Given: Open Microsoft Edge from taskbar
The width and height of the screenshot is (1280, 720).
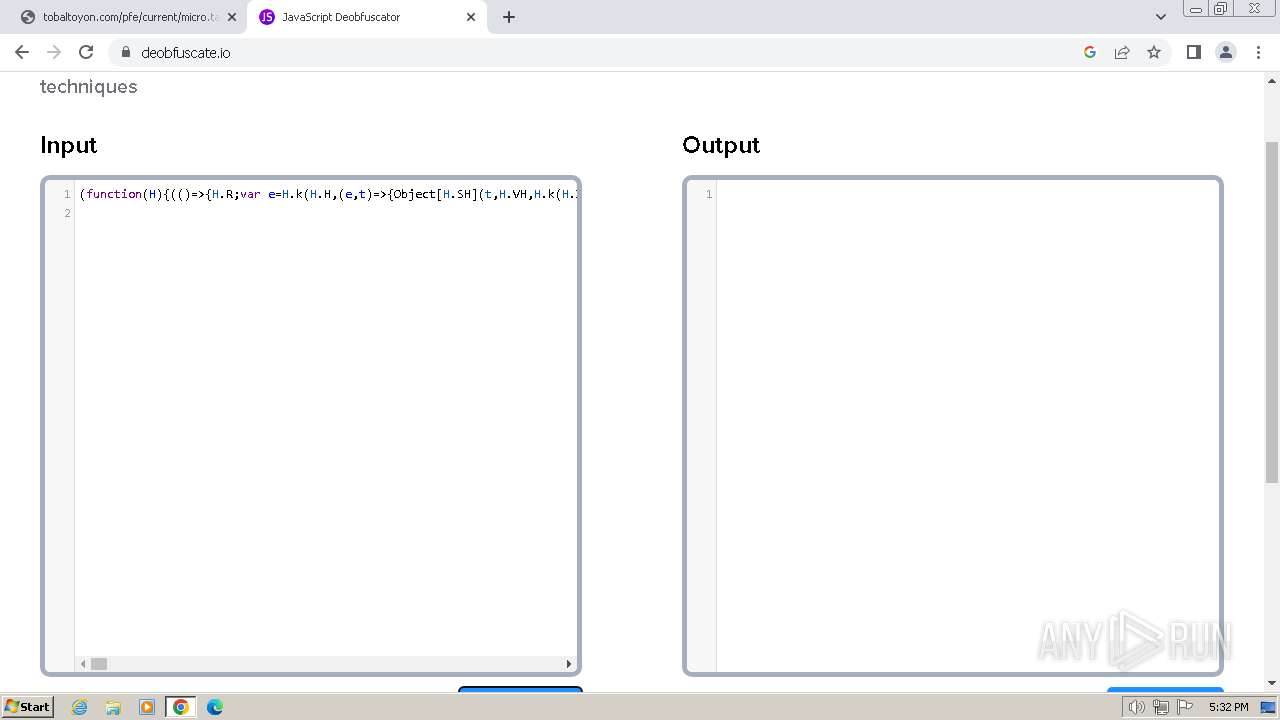Looking at the screenshot, I should coord(215,707).
